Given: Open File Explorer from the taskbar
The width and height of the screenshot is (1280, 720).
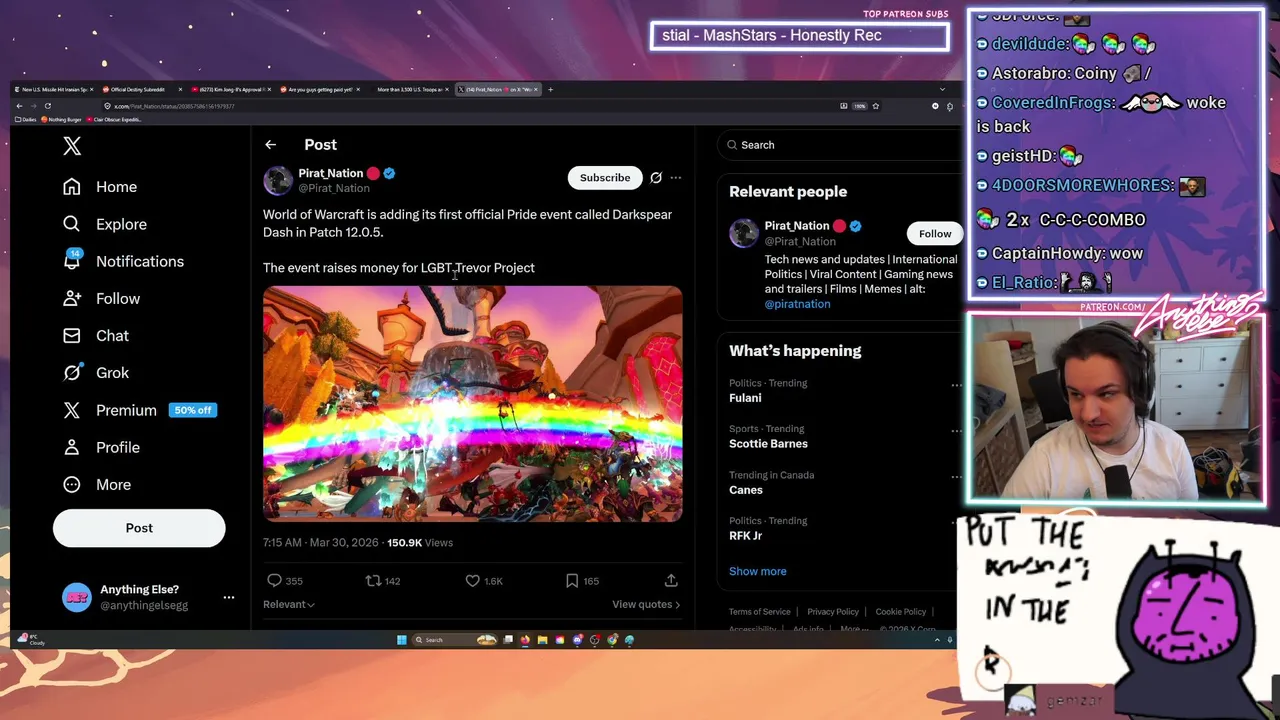Looking at the screenshot, I should [543, 640].
